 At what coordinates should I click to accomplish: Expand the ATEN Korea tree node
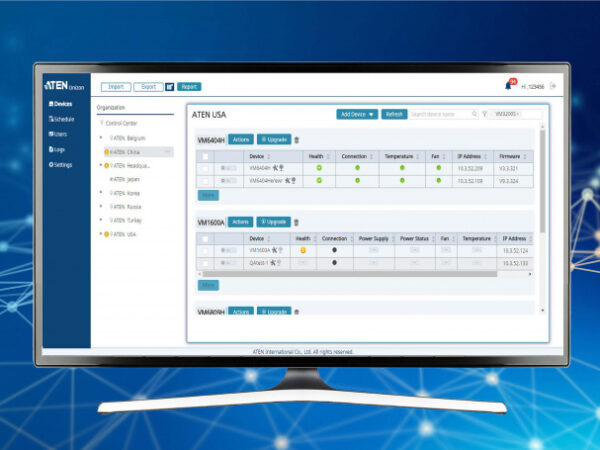click(x=101, y=192)
